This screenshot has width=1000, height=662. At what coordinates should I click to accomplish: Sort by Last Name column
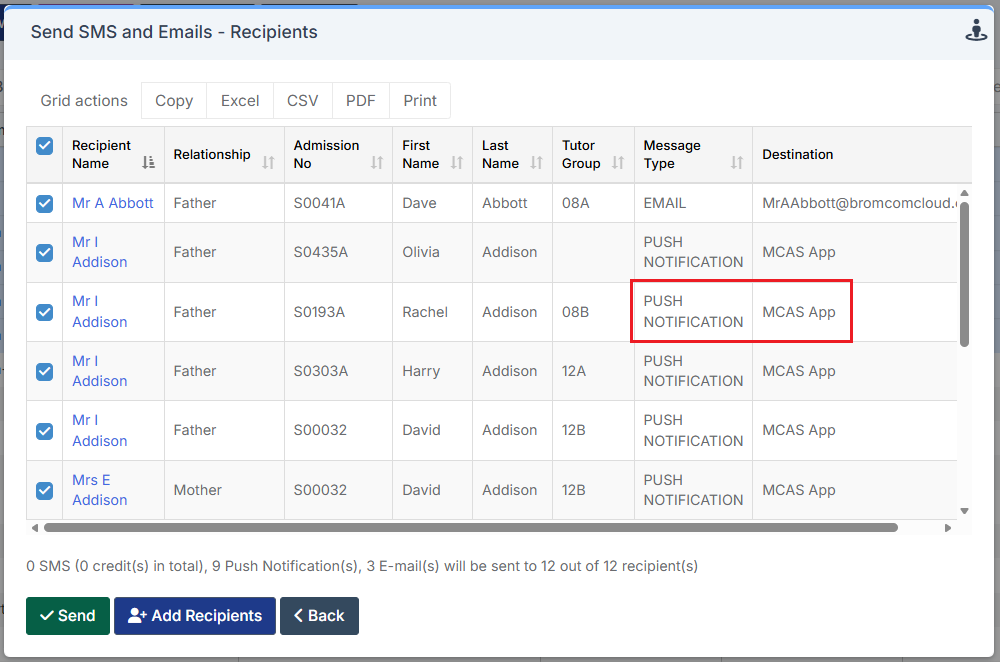536,163
